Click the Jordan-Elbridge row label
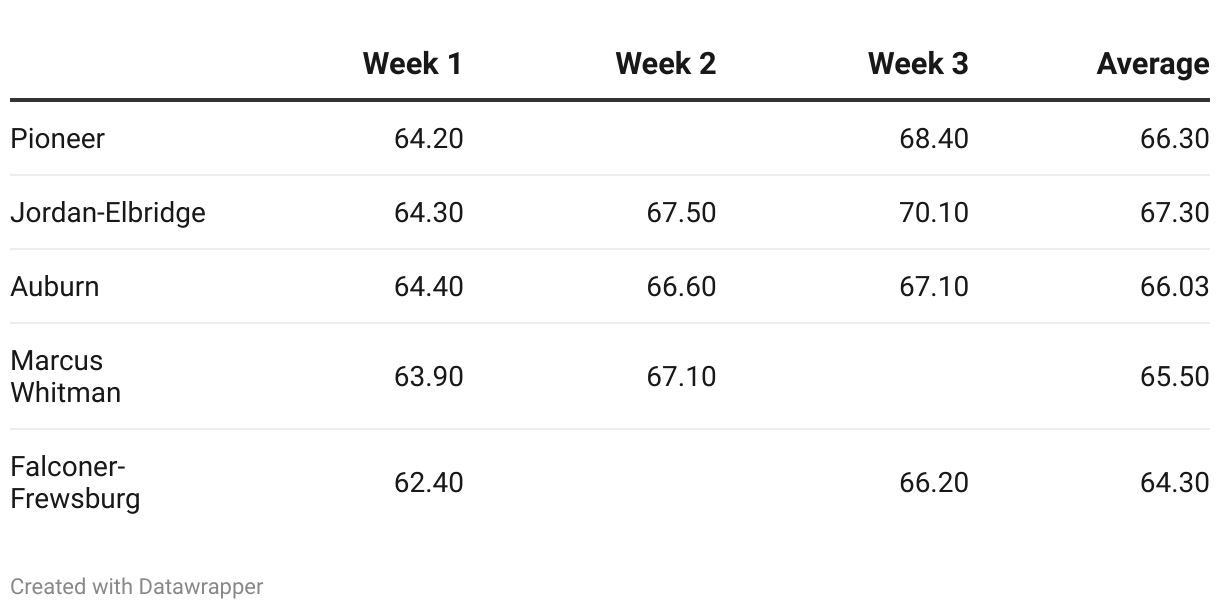The height and width of the screenshot is (610, 1220). tap(108, 213)
